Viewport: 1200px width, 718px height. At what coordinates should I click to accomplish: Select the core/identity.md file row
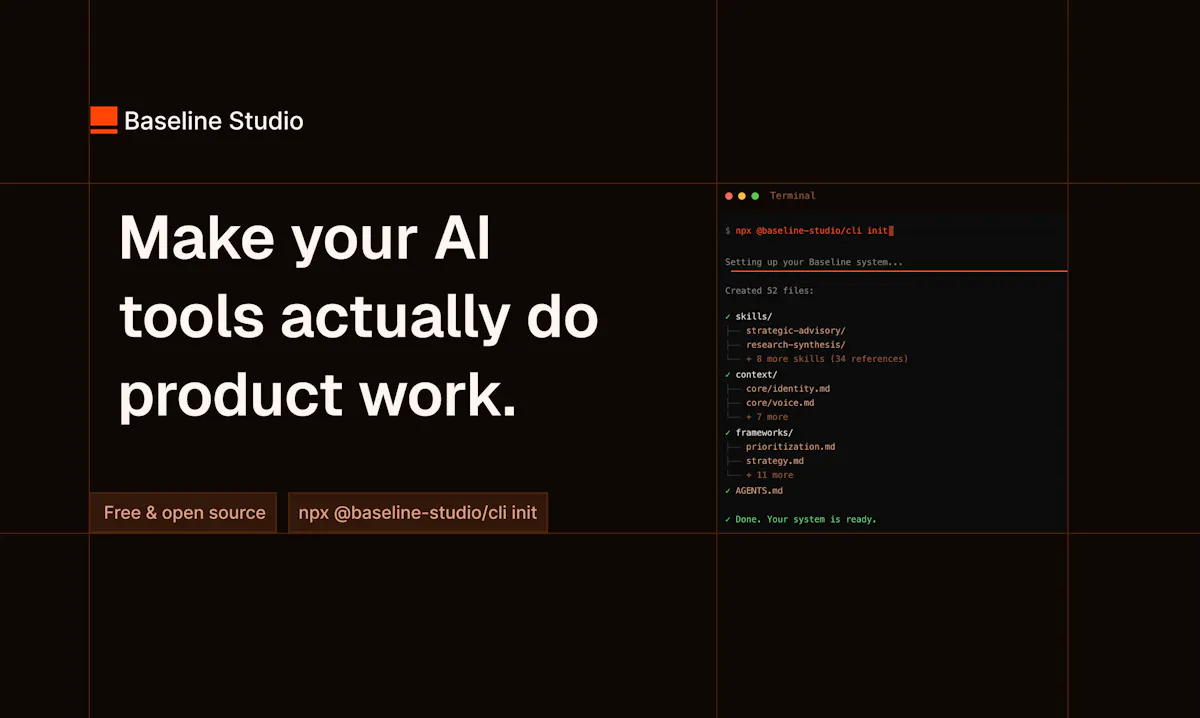click(x=788, y=389)
